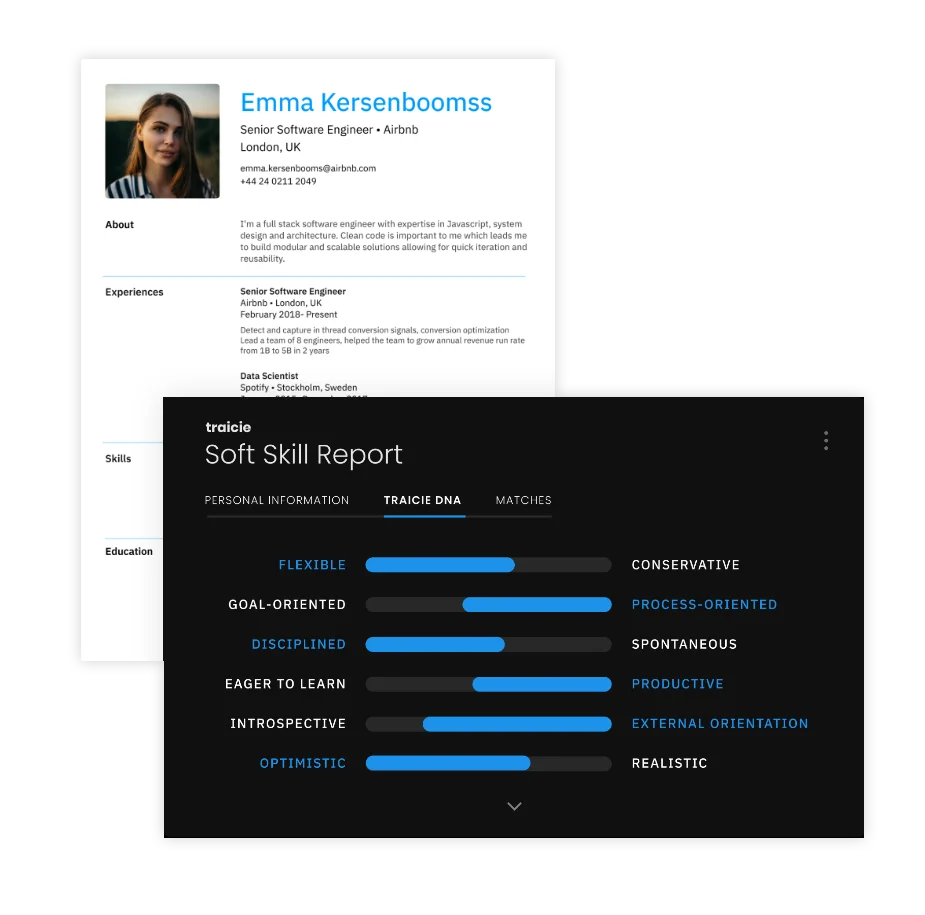Click the Goal-oriented–Process-oriented trait bar
Viewport: 925px width, 915px height.
point(488,605)
